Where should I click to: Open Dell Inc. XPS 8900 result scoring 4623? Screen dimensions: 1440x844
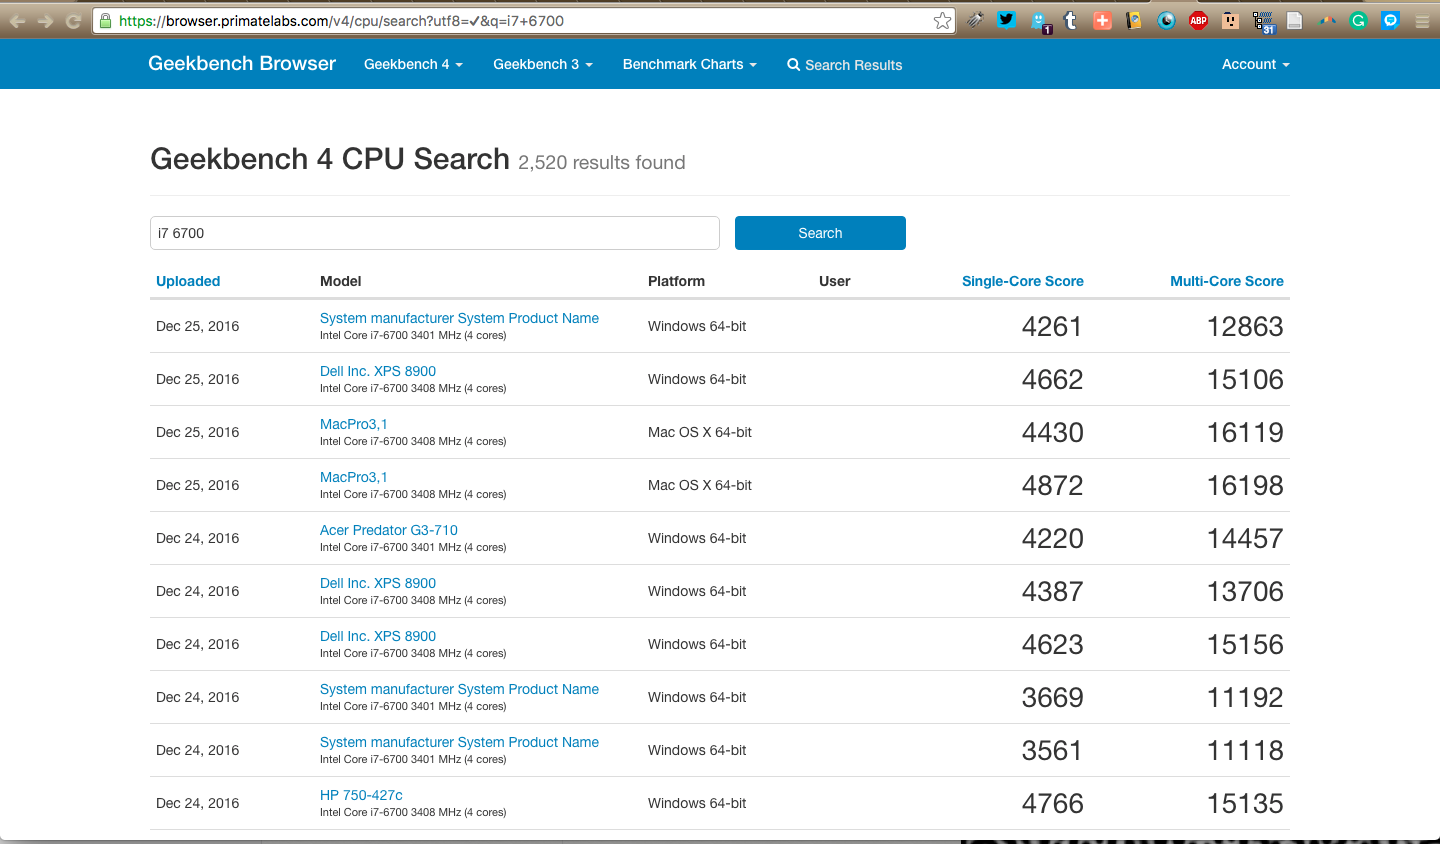[378, 636]
